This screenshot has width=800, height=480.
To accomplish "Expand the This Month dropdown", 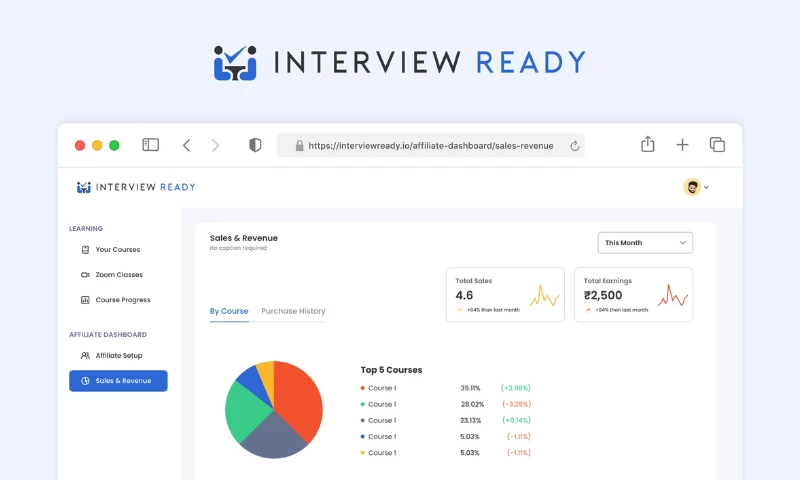I will point(644,243).
